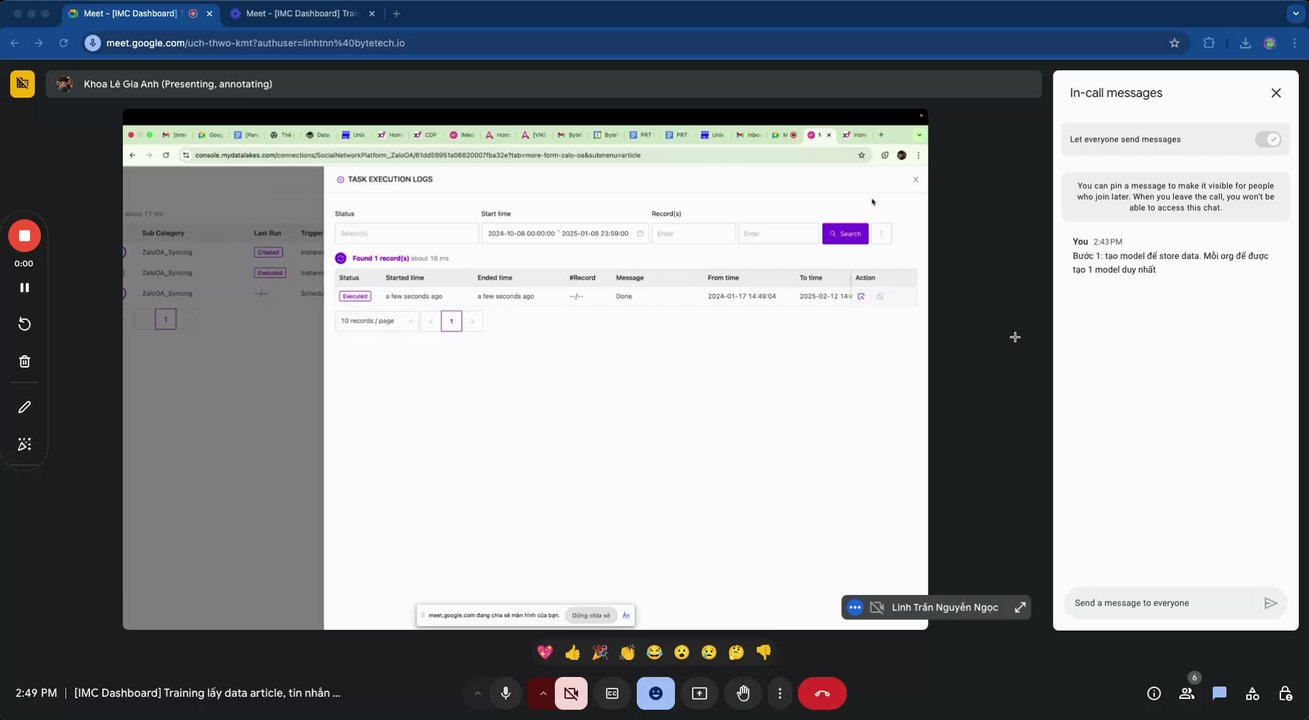The height and width of the screenshot is (720, 1309).
Task: Click the yellow presentation-off badge icon
Action: (x=22, y=84)
